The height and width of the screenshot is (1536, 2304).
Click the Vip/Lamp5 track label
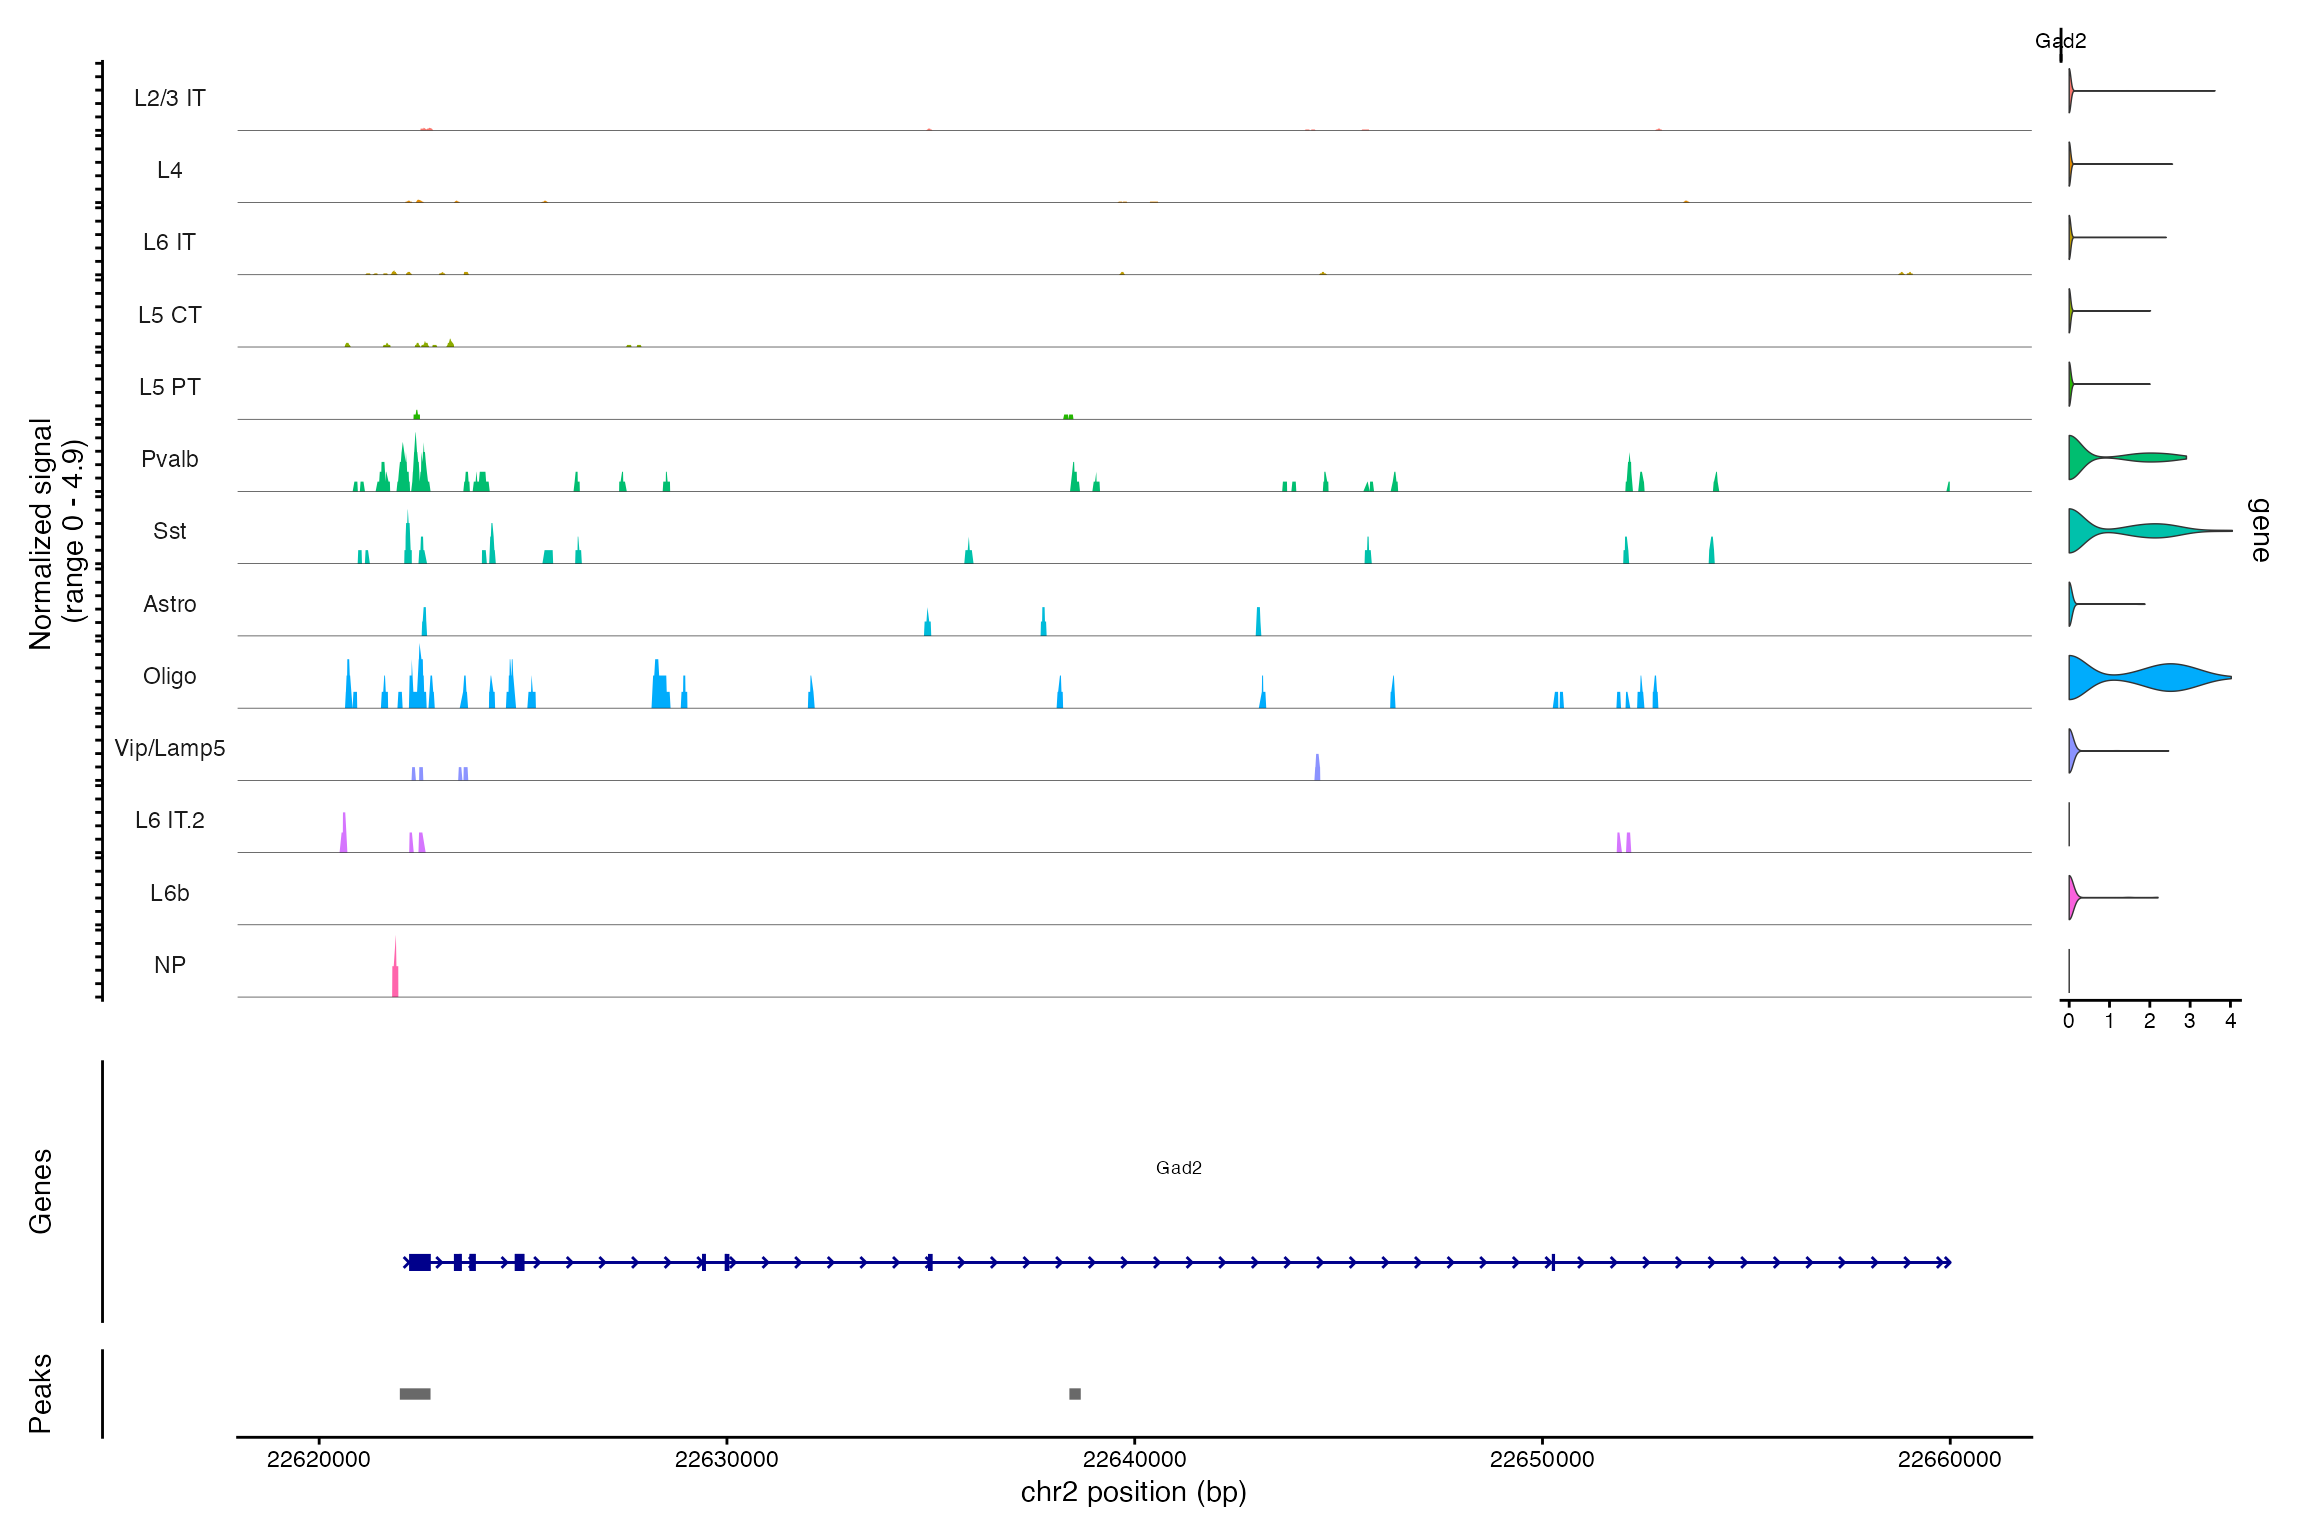[169, 748]
